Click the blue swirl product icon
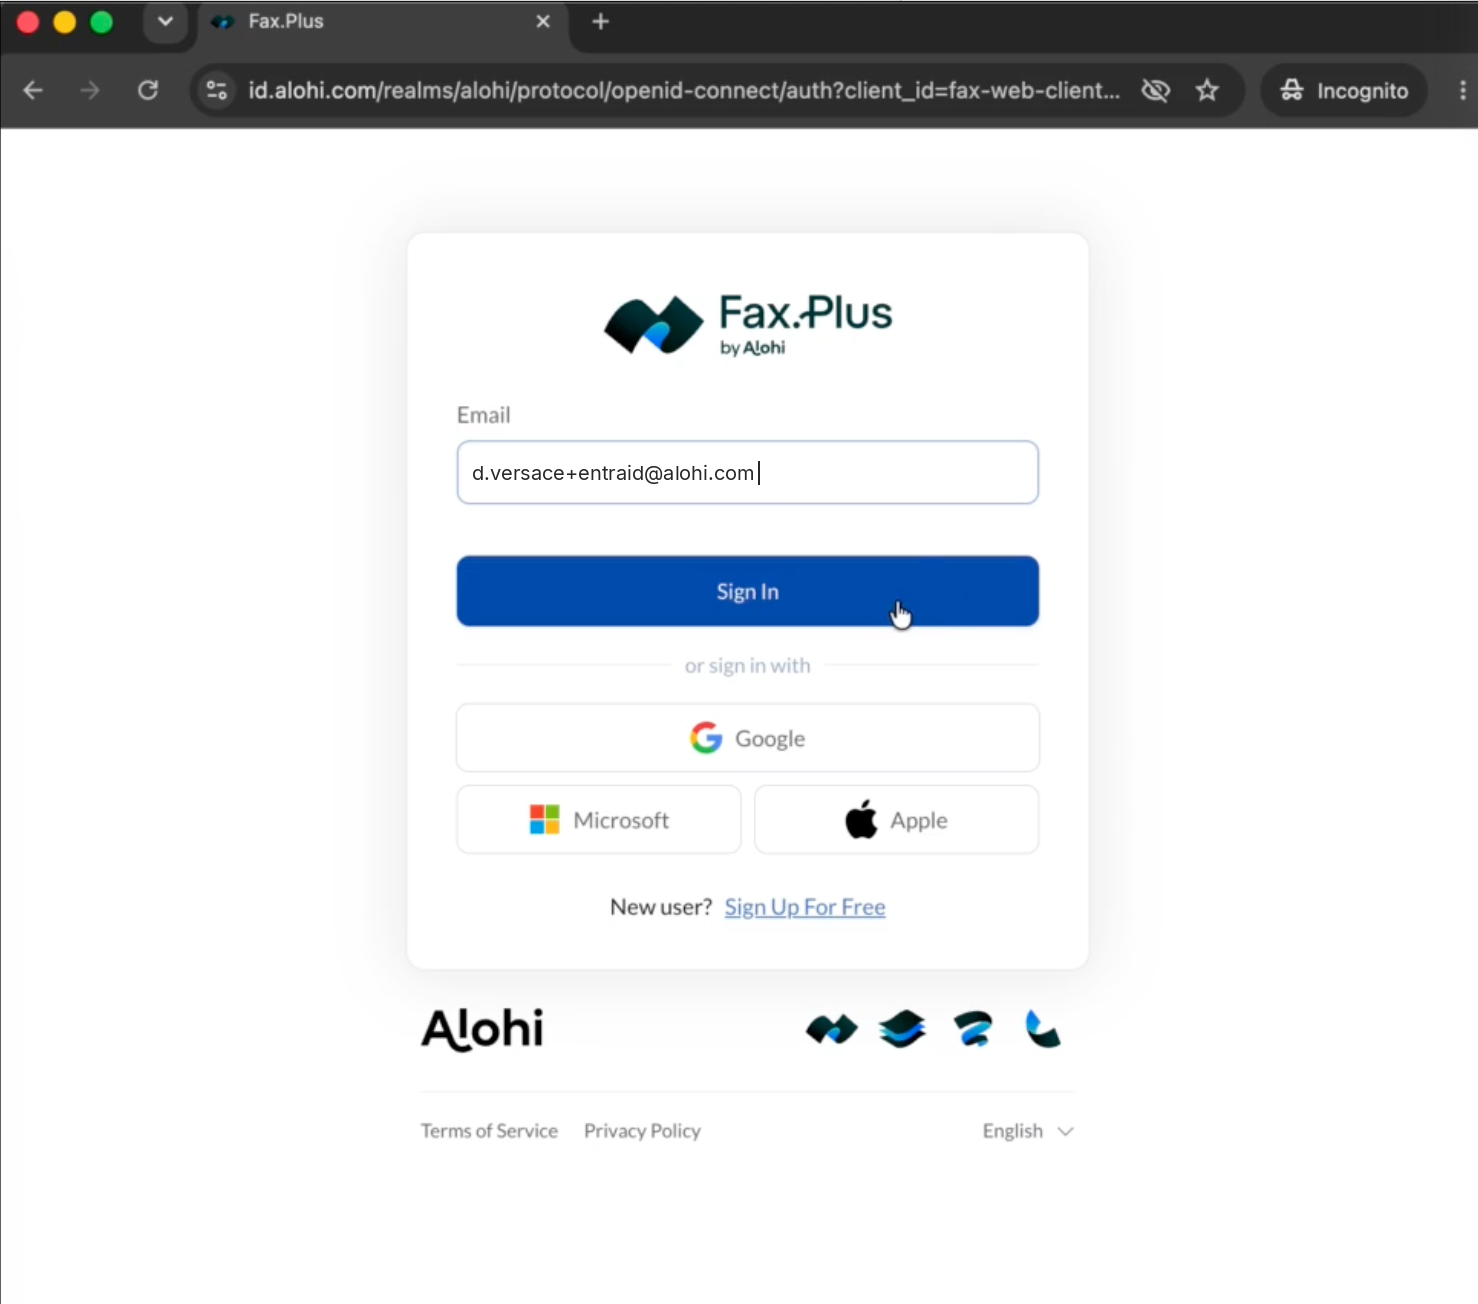The width and height of the screenshot is (1478, 1304). (972, 1029)
